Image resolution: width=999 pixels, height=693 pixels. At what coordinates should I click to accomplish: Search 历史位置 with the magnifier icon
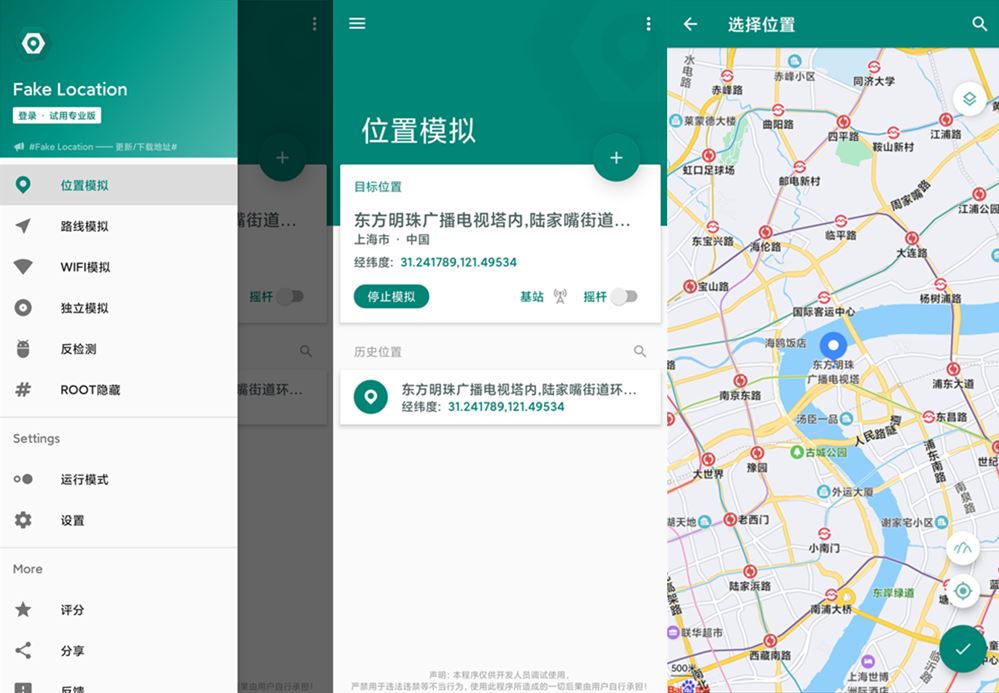[640, 351]
